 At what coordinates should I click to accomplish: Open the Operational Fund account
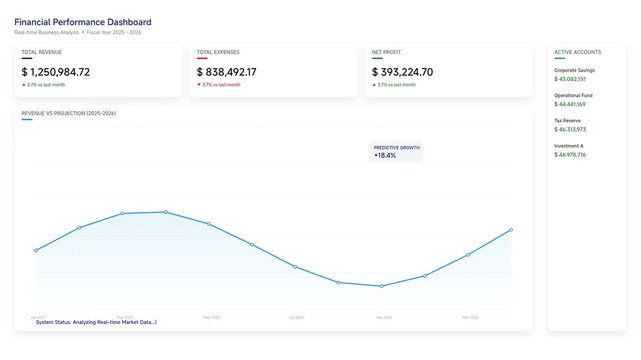(x=573, y=95)
